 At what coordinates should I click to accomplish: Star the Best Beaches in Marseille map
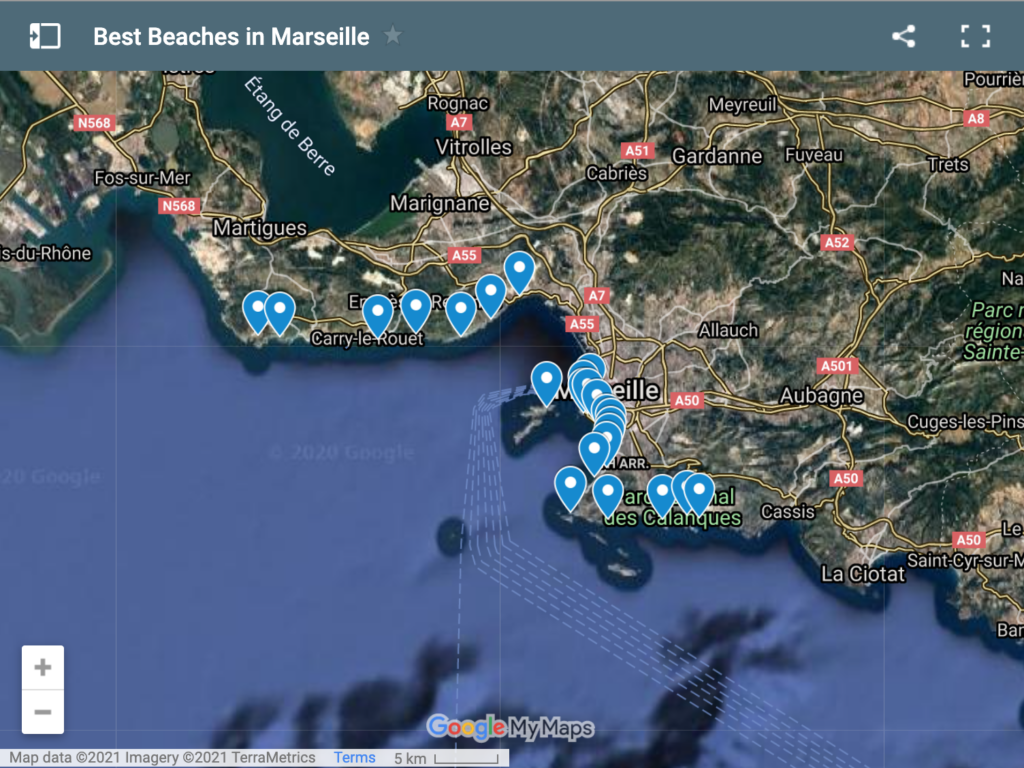392,35
